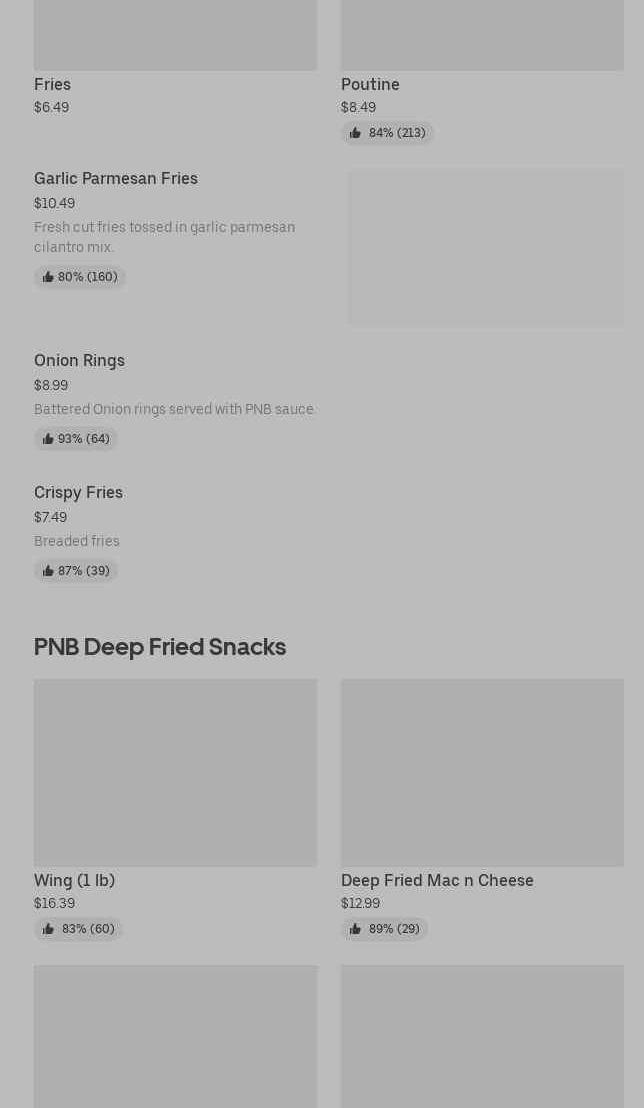Viewport: 644px width, 1108px height.
Task: Click the Garlic Parmesan Fries photo
Action: 486,247
